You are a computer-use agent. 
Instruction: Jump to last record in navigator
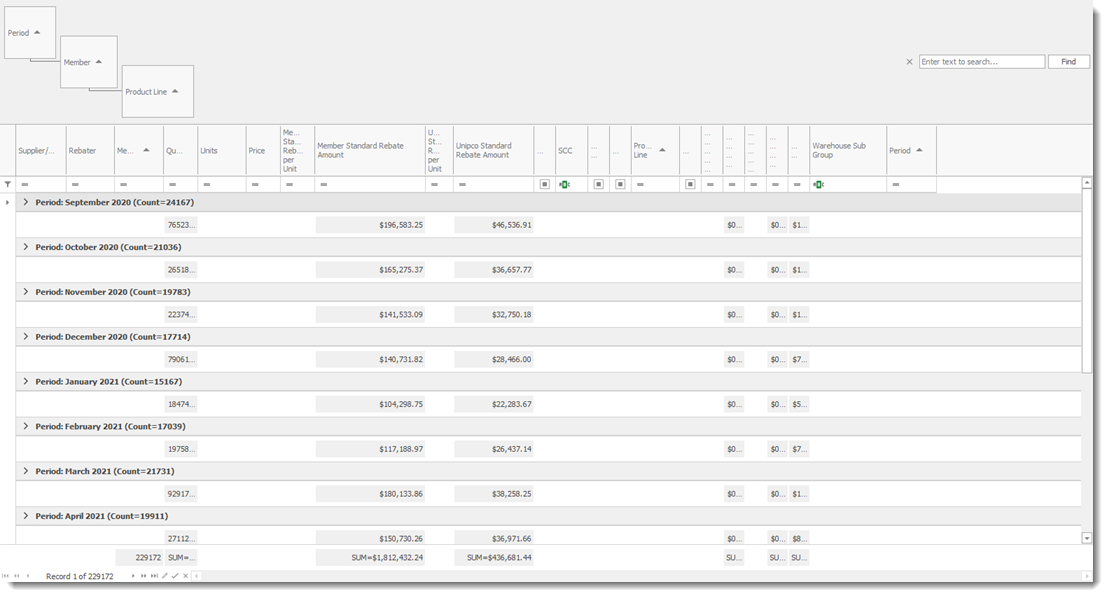pyautogui.click(x=153, y=576)
